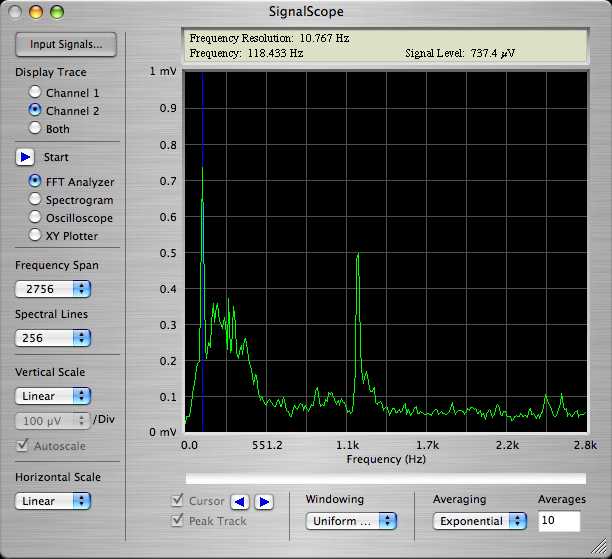The width and height of the screenshot is (612, 559).
Task: Switch to FFT Analyzer mode
Action: 36,182
